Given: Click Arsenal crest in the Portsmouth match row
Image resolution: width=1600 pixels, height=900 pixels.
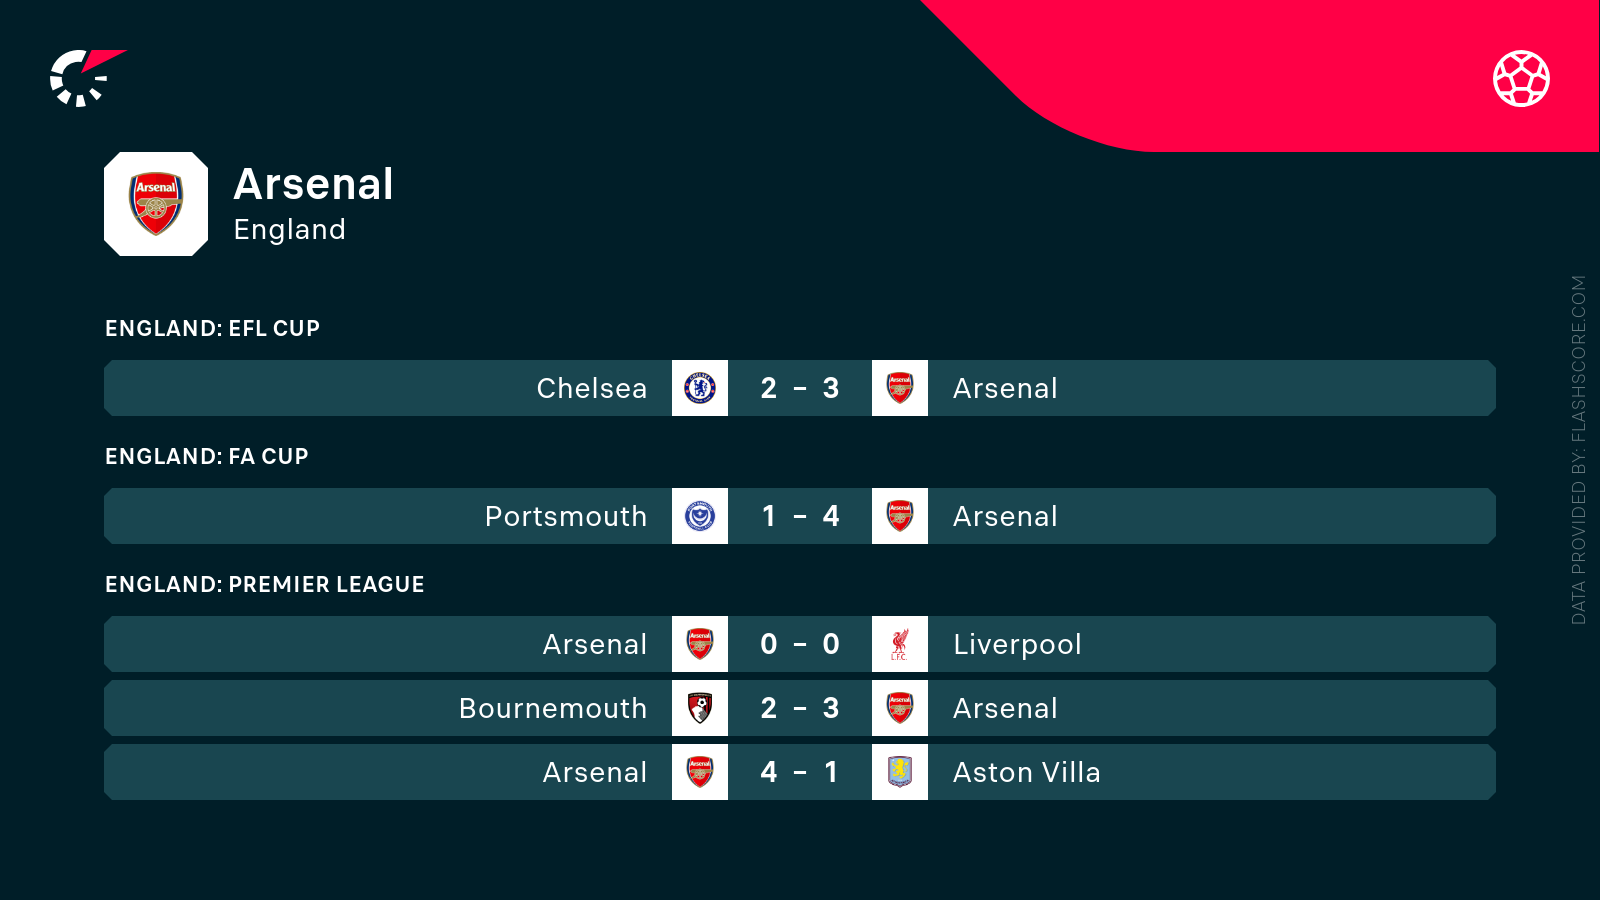Looking at the screenshot, I should pyautogui.click(x=900, y=516).
